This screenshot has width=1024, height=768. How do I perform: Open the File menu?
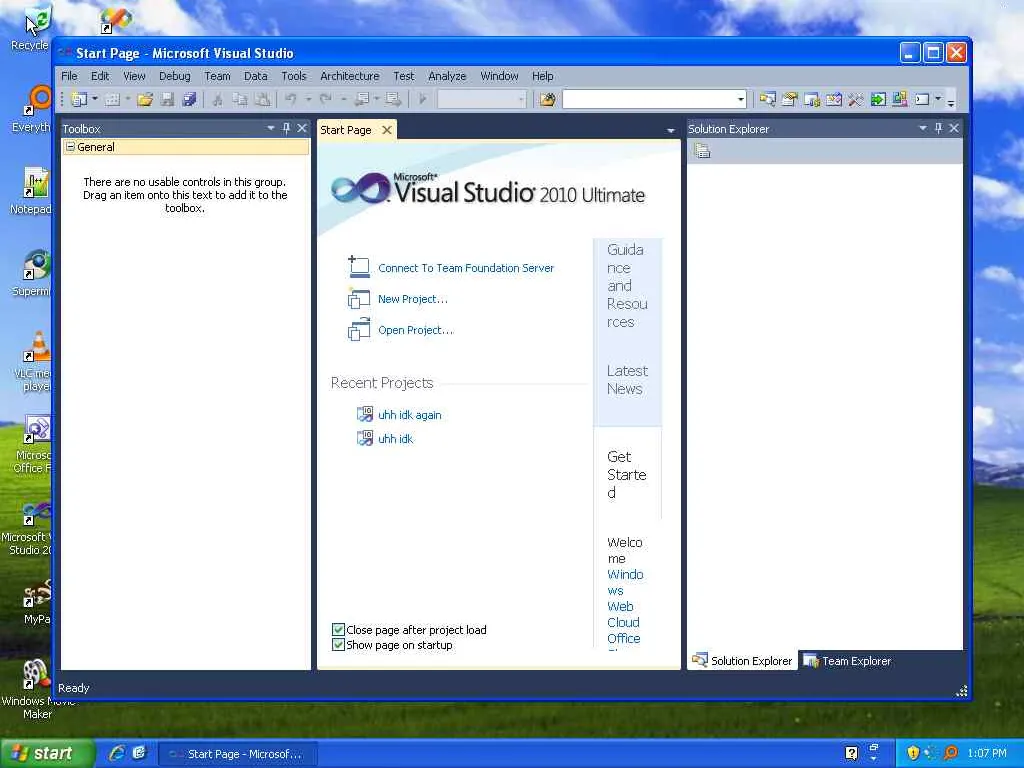pos(69,76)
